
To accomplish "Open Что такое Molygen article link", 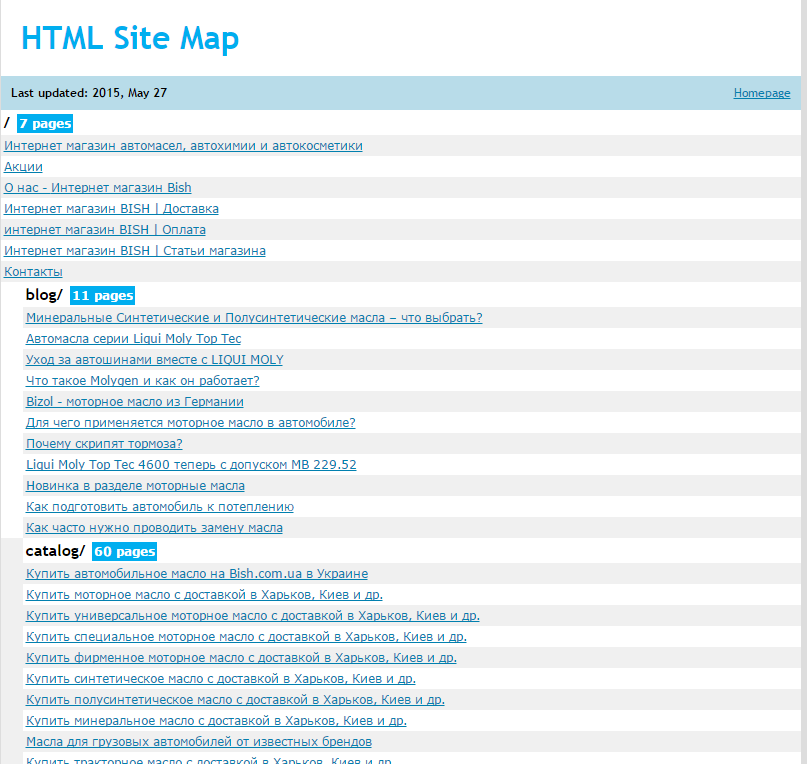I will click(x=142, y=381).
